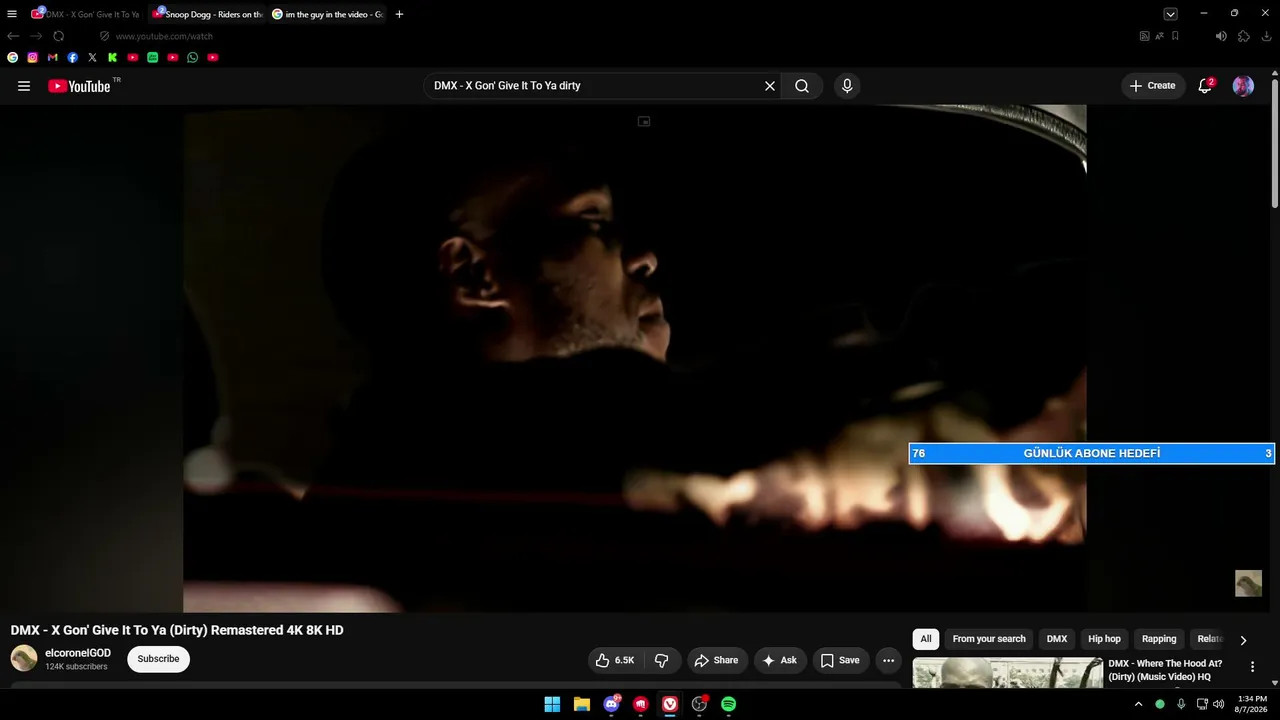Screen dimensions: 1280x720
Task: Go back in browser history
Action: 13,36
